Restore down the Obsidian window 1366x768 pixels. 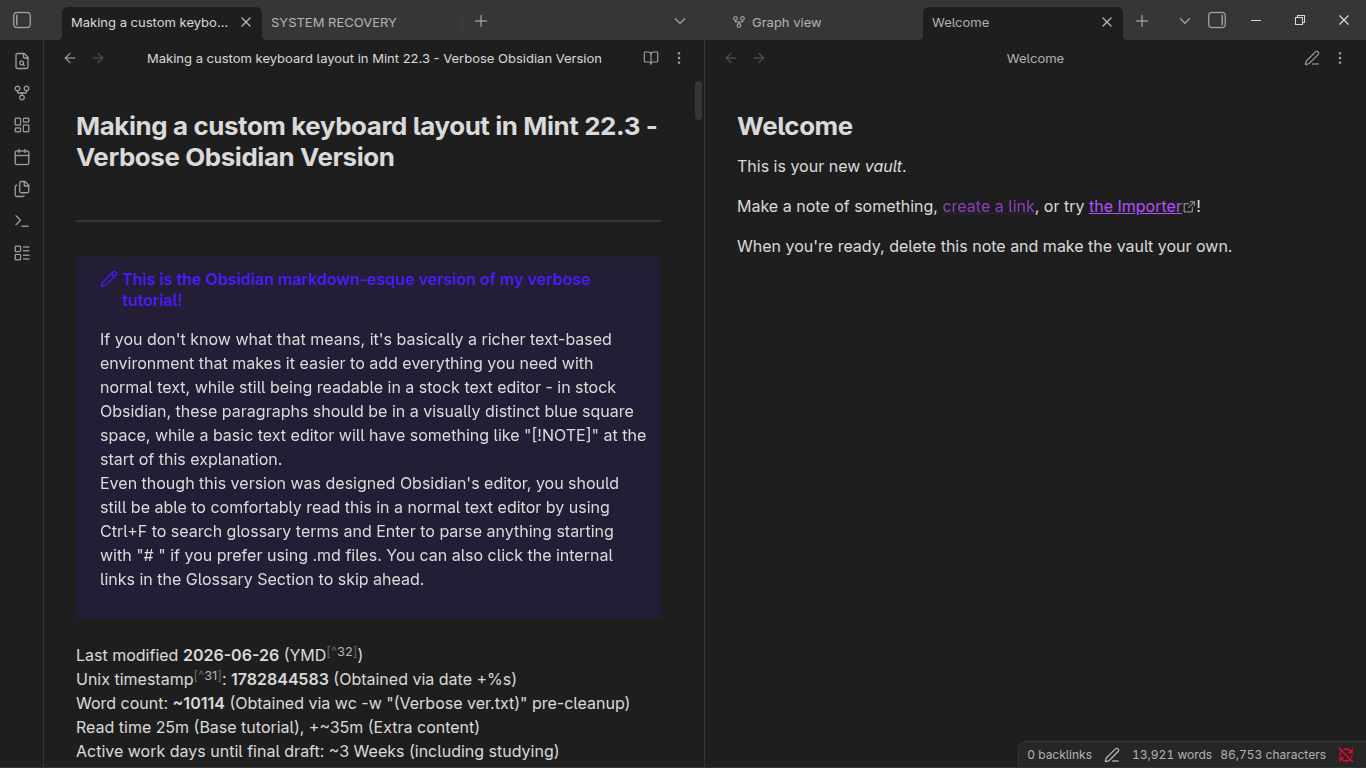tap(1299, 21)
